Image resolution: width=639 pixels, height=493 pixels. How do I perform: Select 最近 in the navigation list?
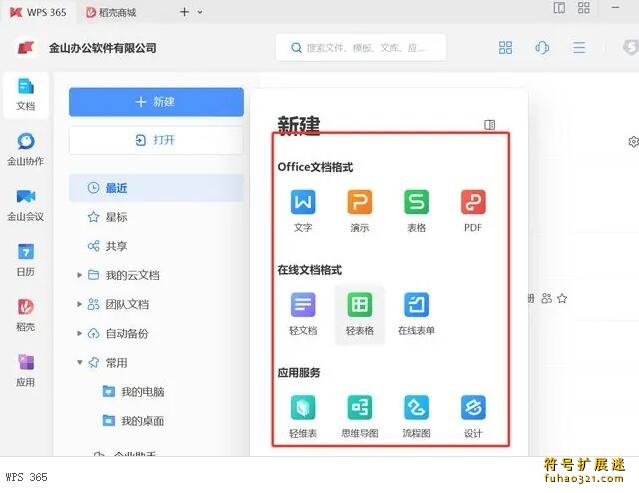click(x=156, y=188)
